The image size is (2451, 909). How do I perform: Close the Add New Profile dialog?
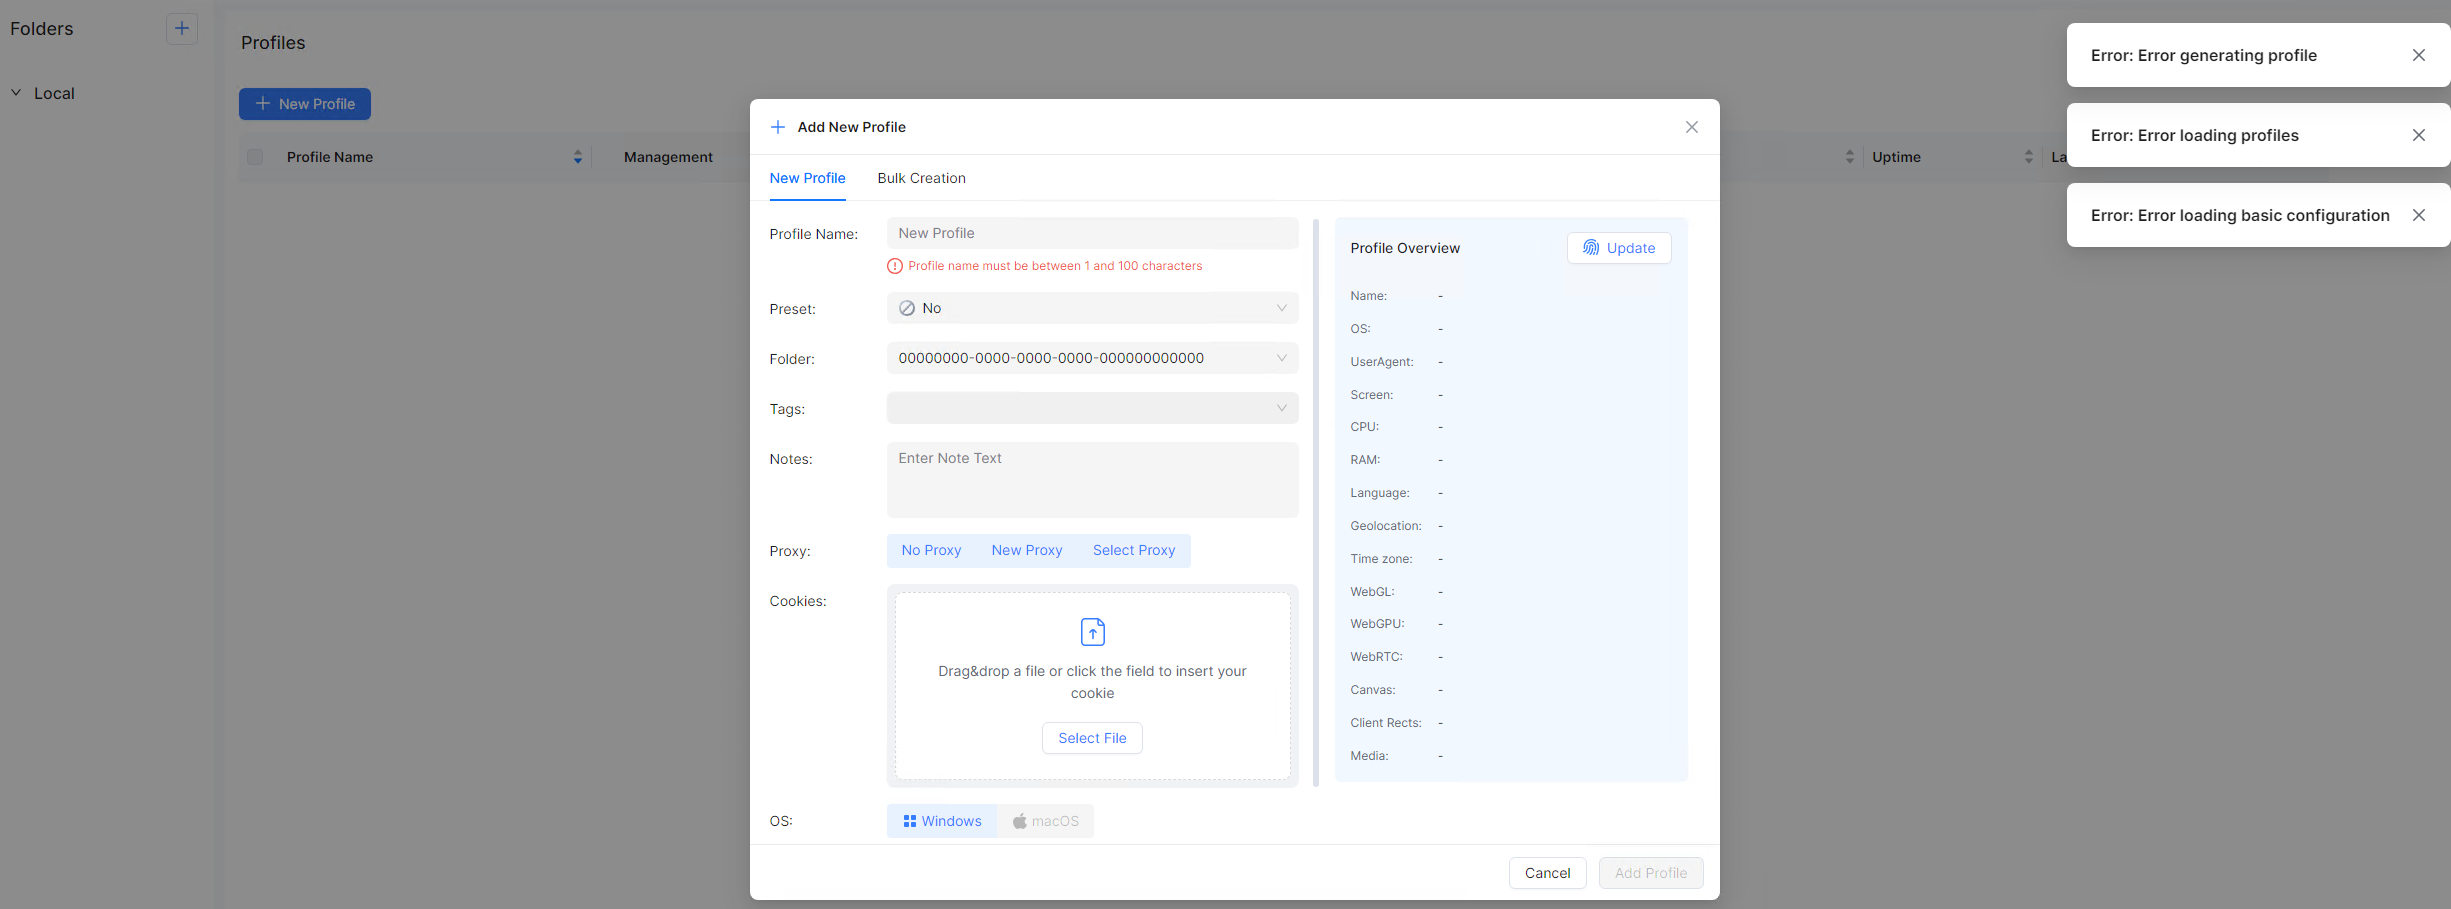(x=1691, y=127)
